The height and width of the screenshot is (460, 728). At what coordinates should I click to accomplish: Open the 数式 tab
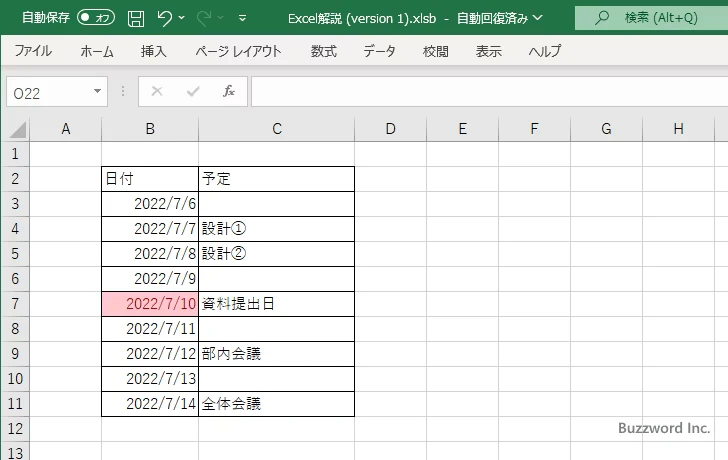point(324,51)
